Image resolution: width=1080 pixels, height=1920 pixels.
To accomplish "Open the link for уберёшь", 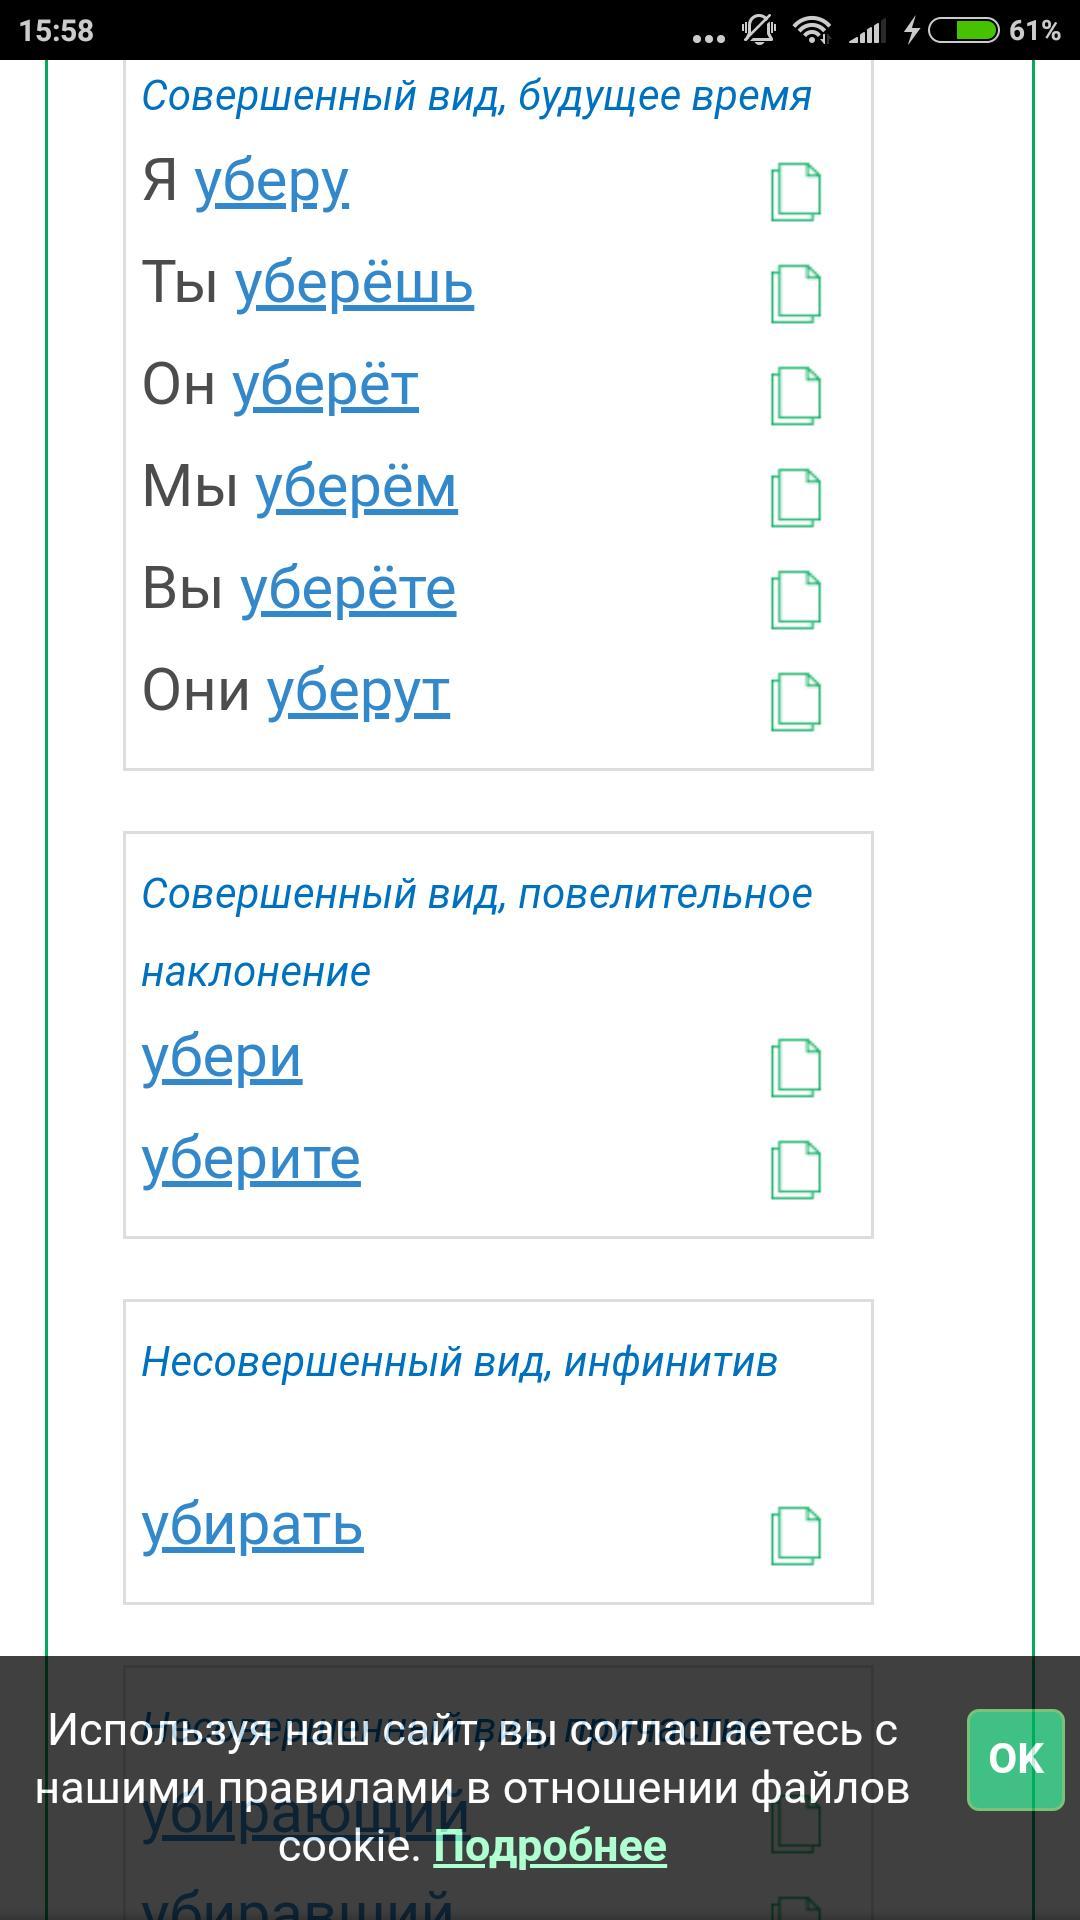I will (x=354, y=284).
